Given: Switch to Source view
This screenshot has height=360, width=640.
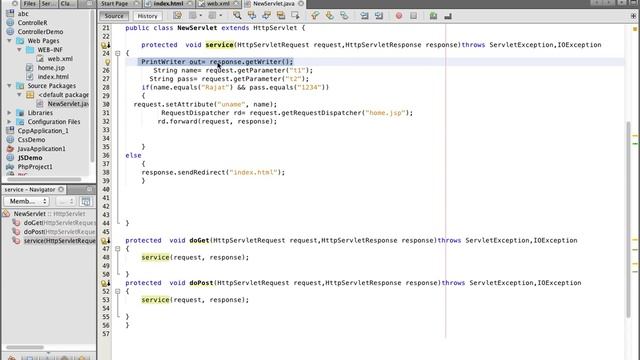Looking at the screenshot, I should pyautogui.click(x=114, y=16).
